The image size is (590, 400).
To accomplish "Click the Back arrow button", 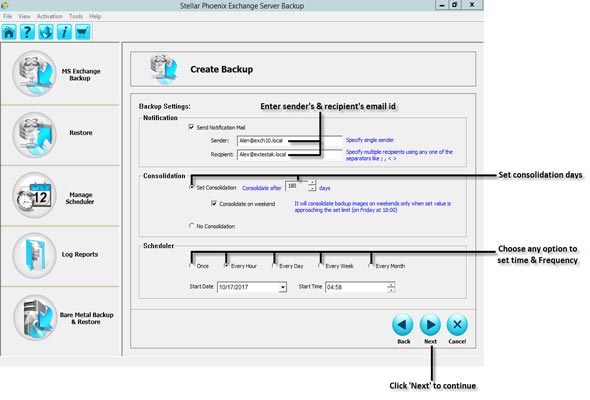I will [403, 325].
